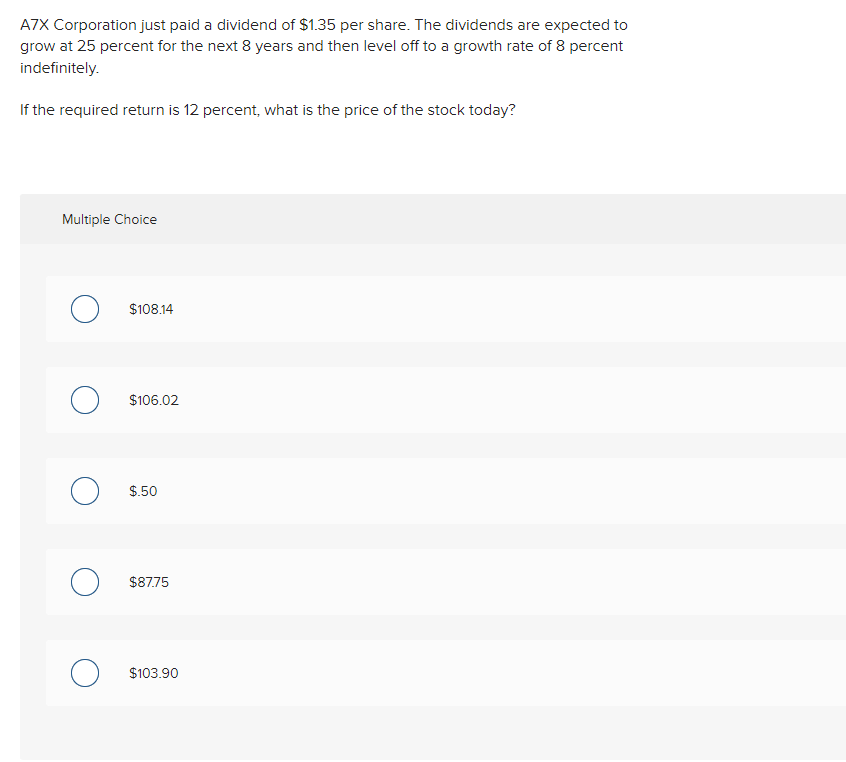Click the word 'indefinitely' in the question
The width and height of the screenshot is (846, 762).
pyautogui.click(x=59, y=68)
